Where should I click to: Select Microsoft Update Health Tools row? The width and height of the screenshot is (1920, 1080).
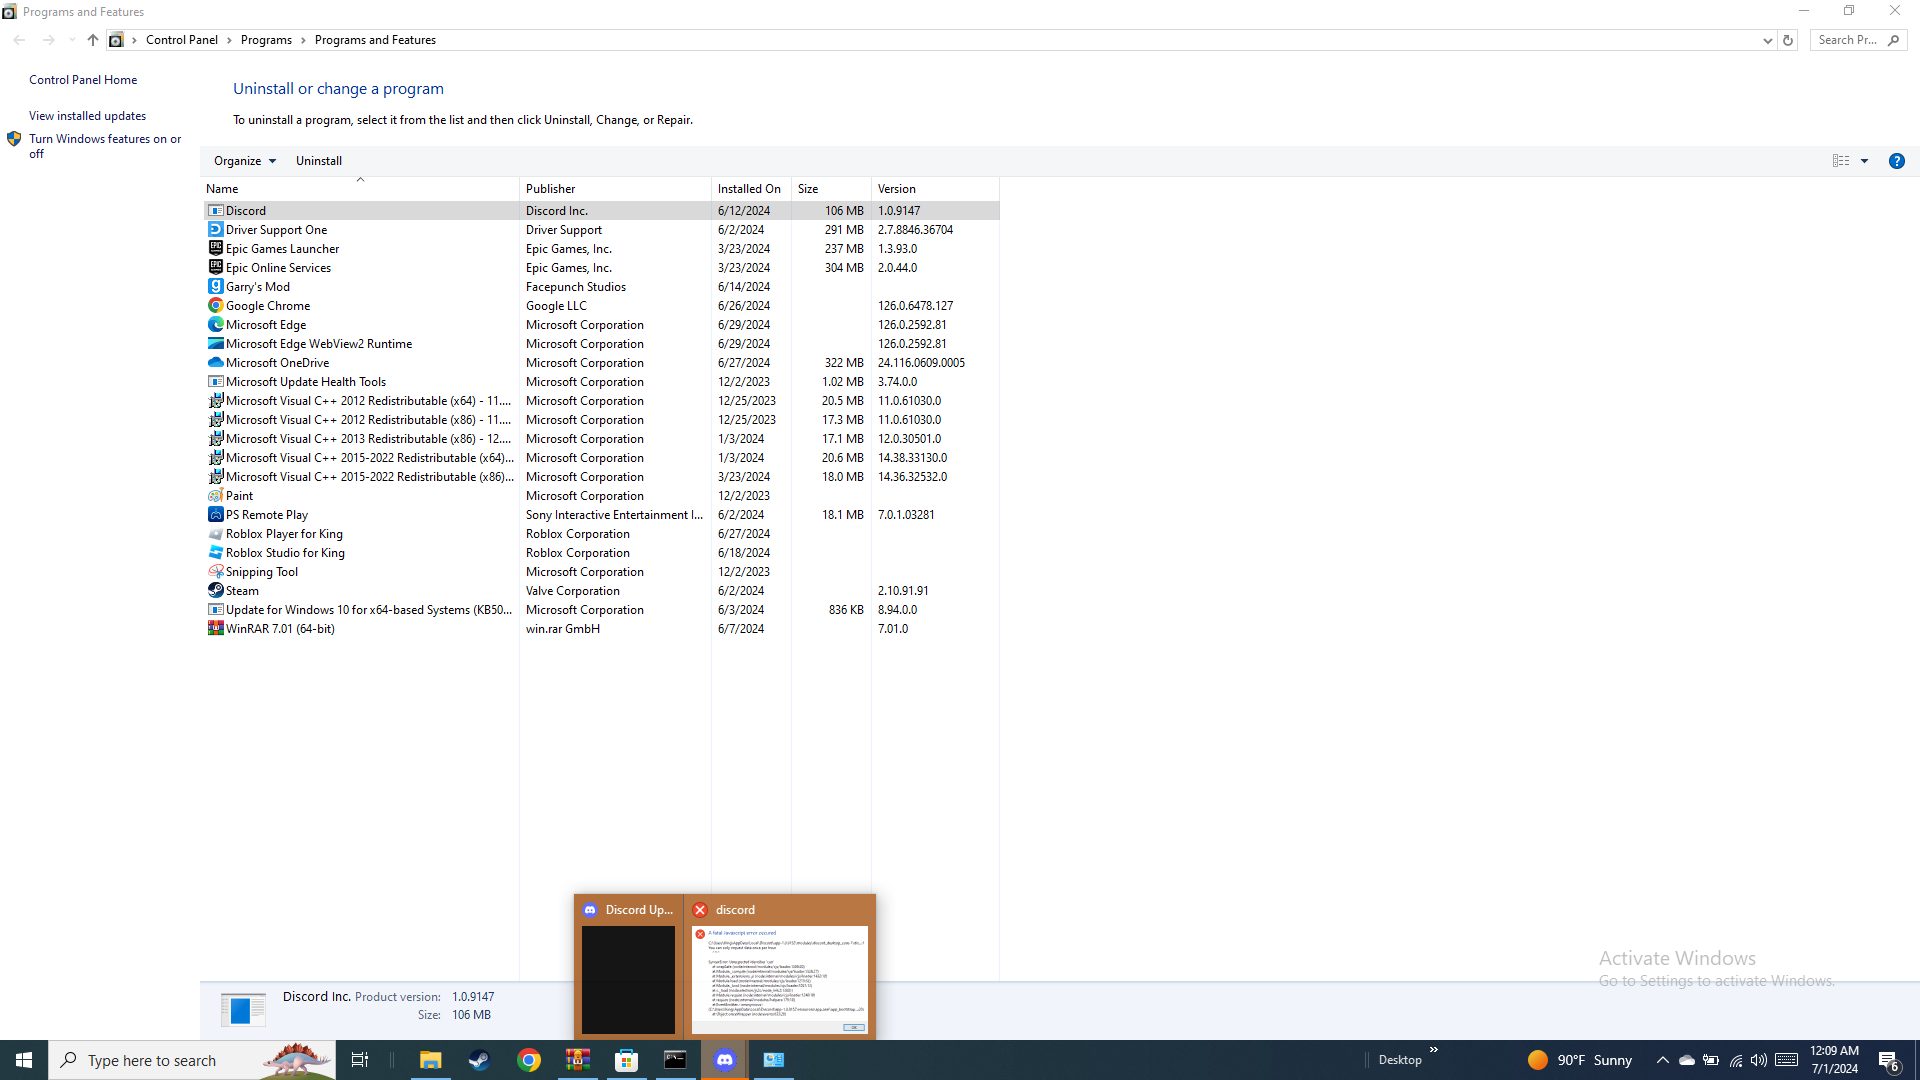[x=601, y=382]
